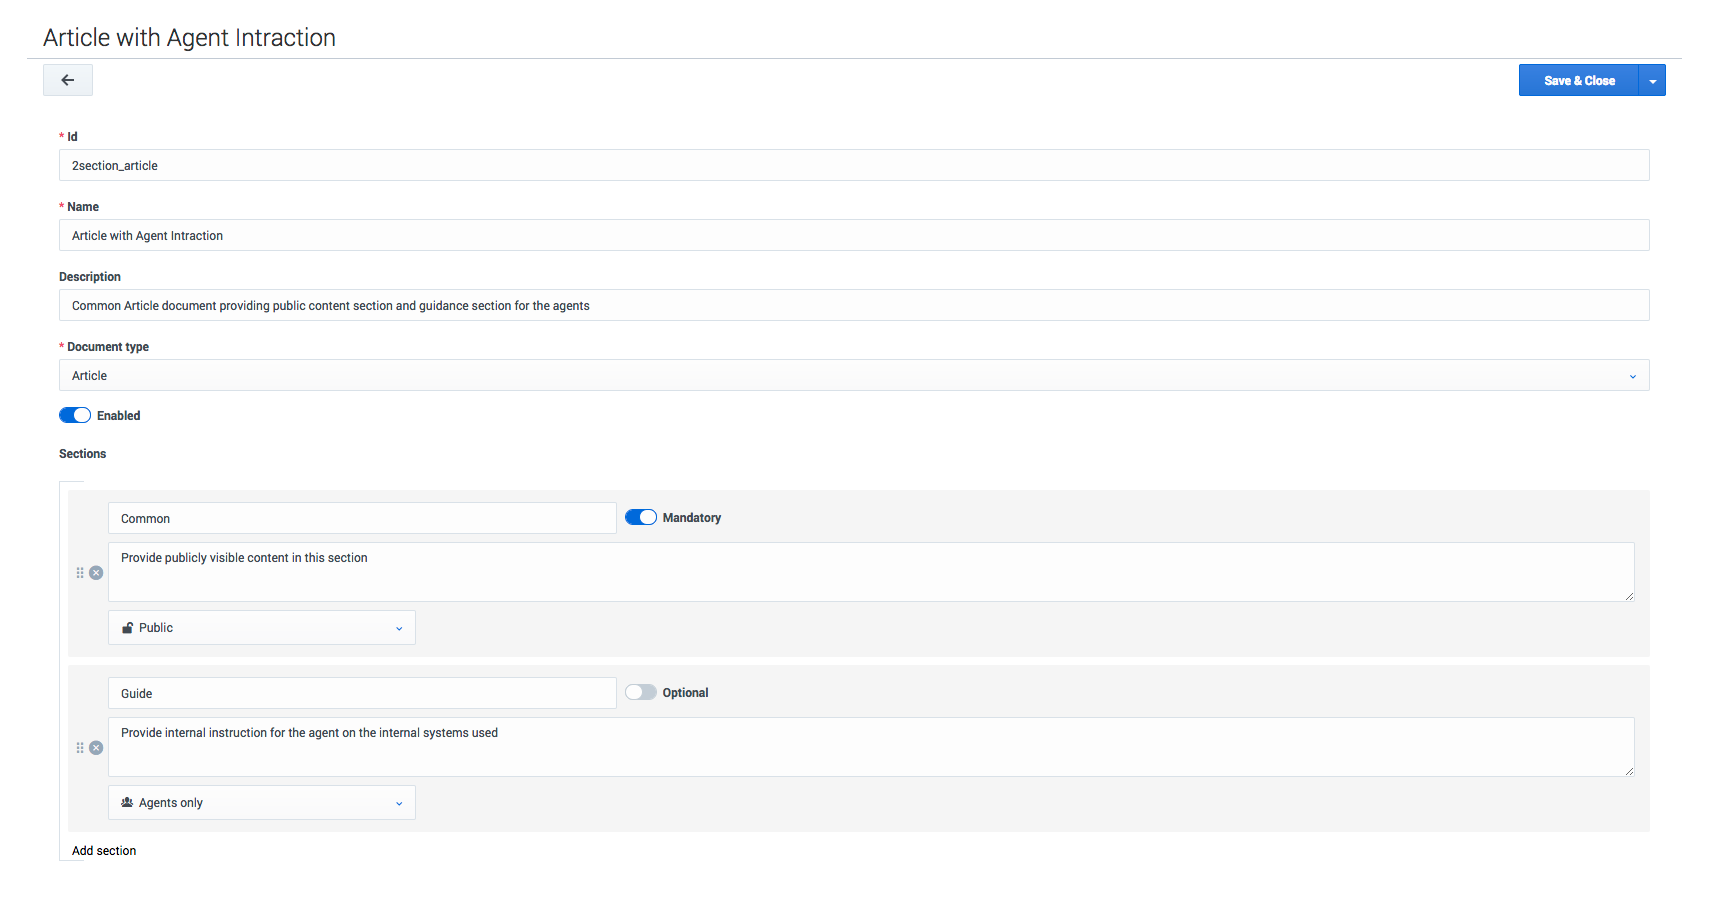Screen dimensions: 1722x919
Task: Edit the Common section title field
Action: coord(362,519)
